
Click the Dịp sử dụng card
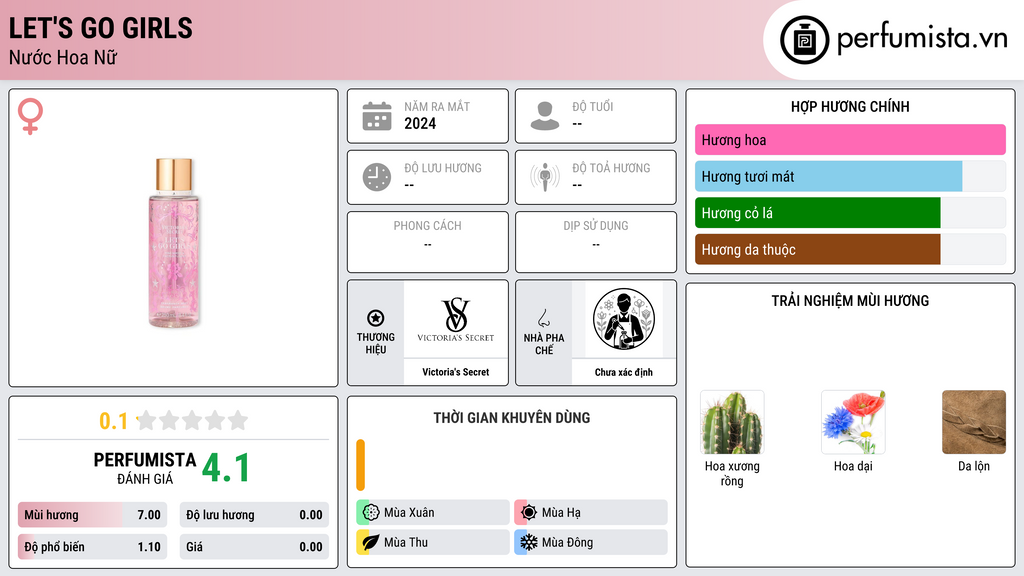[596, 242]
